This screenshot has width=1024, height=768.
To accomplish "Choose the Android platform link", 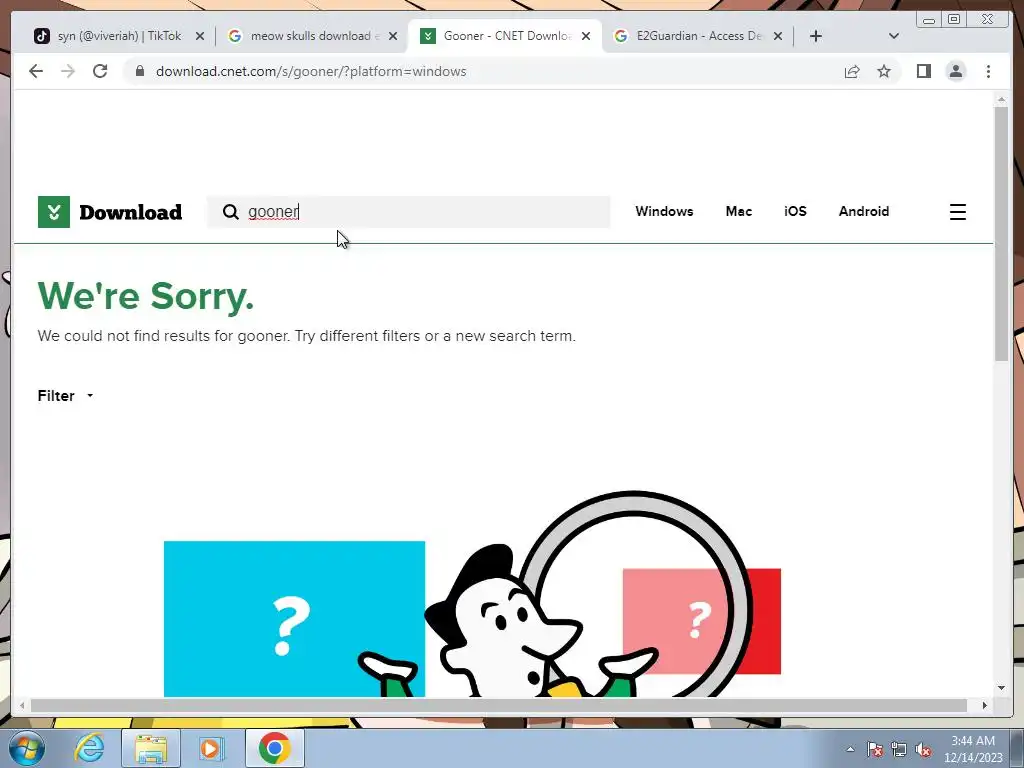I will [x=863, y=211].
